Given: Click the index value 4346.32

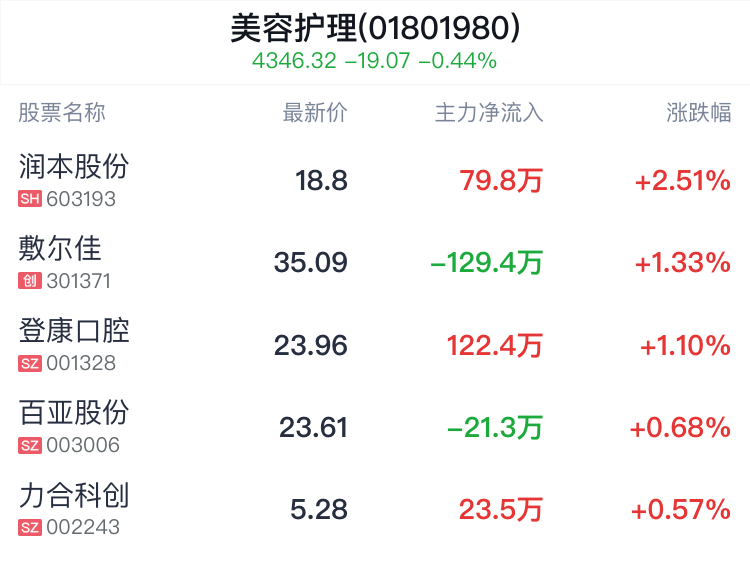Looking at the screenshot, I should tap(294, 61).
